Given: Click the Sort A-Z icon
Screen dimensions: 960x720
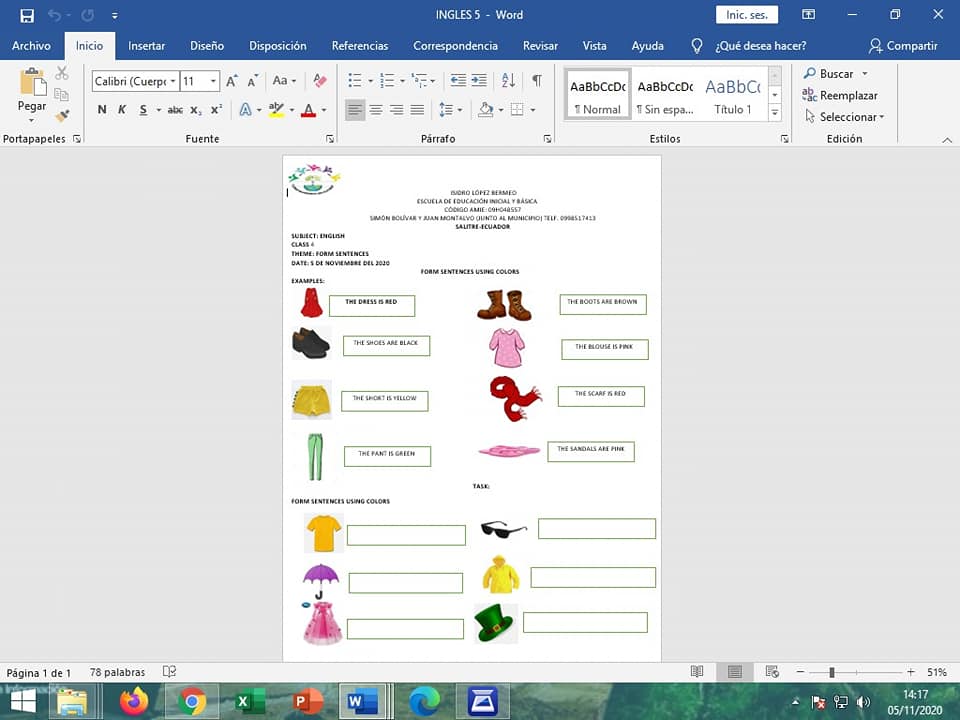Looking at the screenshot, I should [508, 81].
